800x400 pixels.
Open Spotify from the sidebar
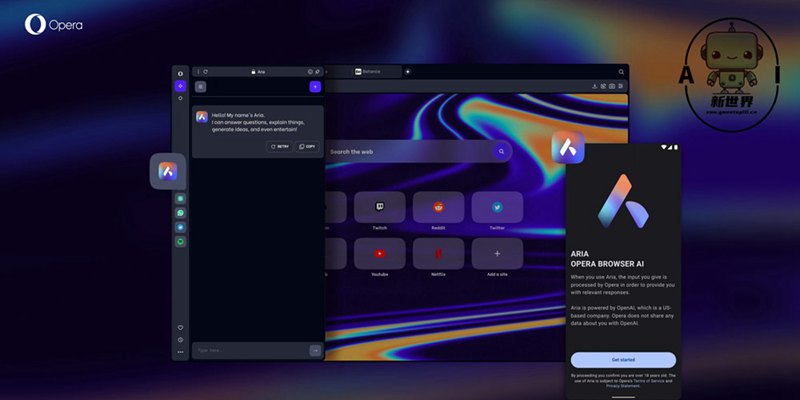(181, 241)
